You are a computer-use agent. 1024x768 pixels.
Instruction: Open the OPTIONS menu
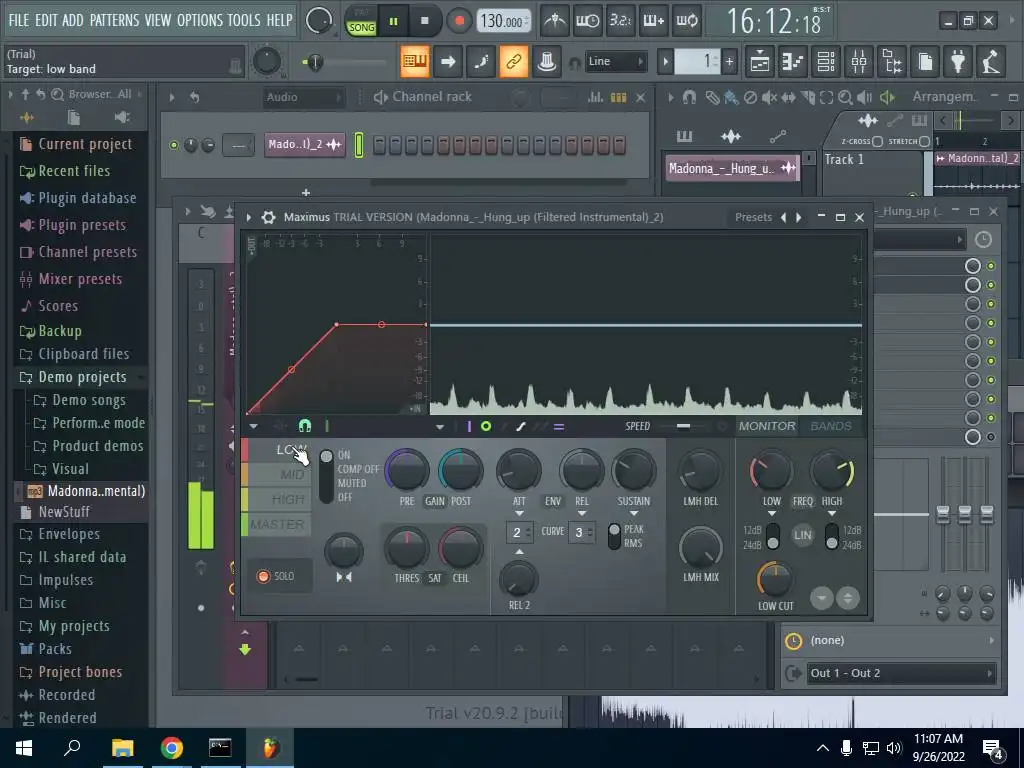tap(201, 20)
